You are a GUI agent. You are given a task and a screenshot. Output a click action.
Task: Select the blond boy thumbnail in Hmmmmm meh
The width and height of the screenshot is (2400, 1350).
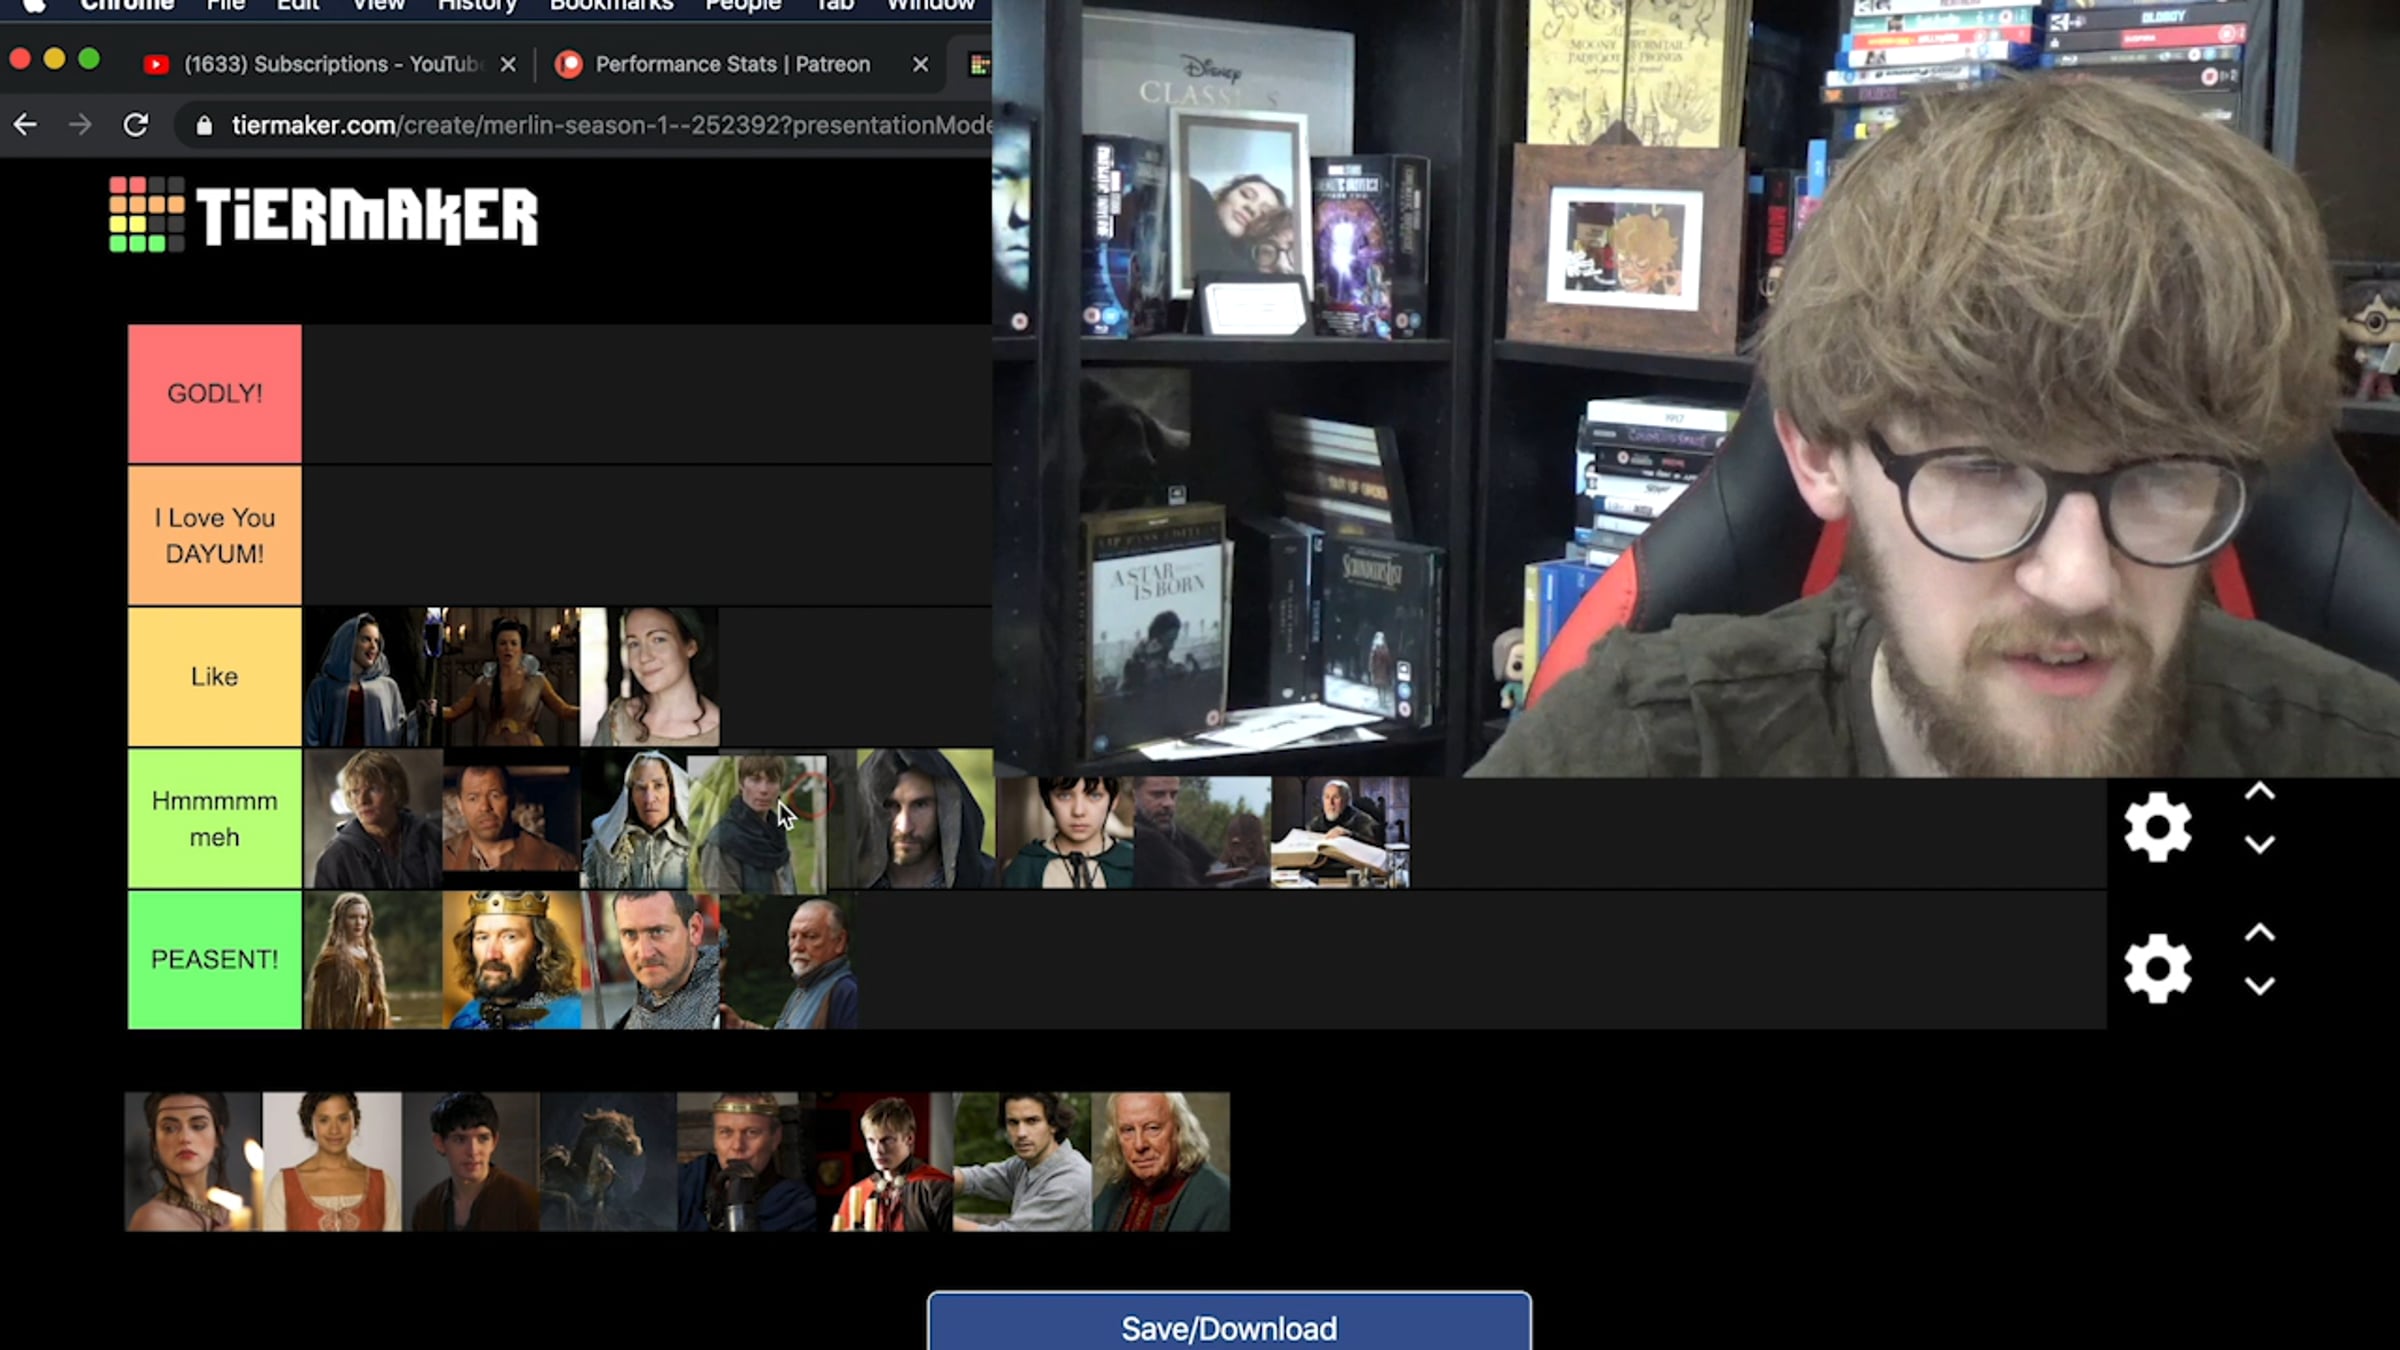point(373,819)
